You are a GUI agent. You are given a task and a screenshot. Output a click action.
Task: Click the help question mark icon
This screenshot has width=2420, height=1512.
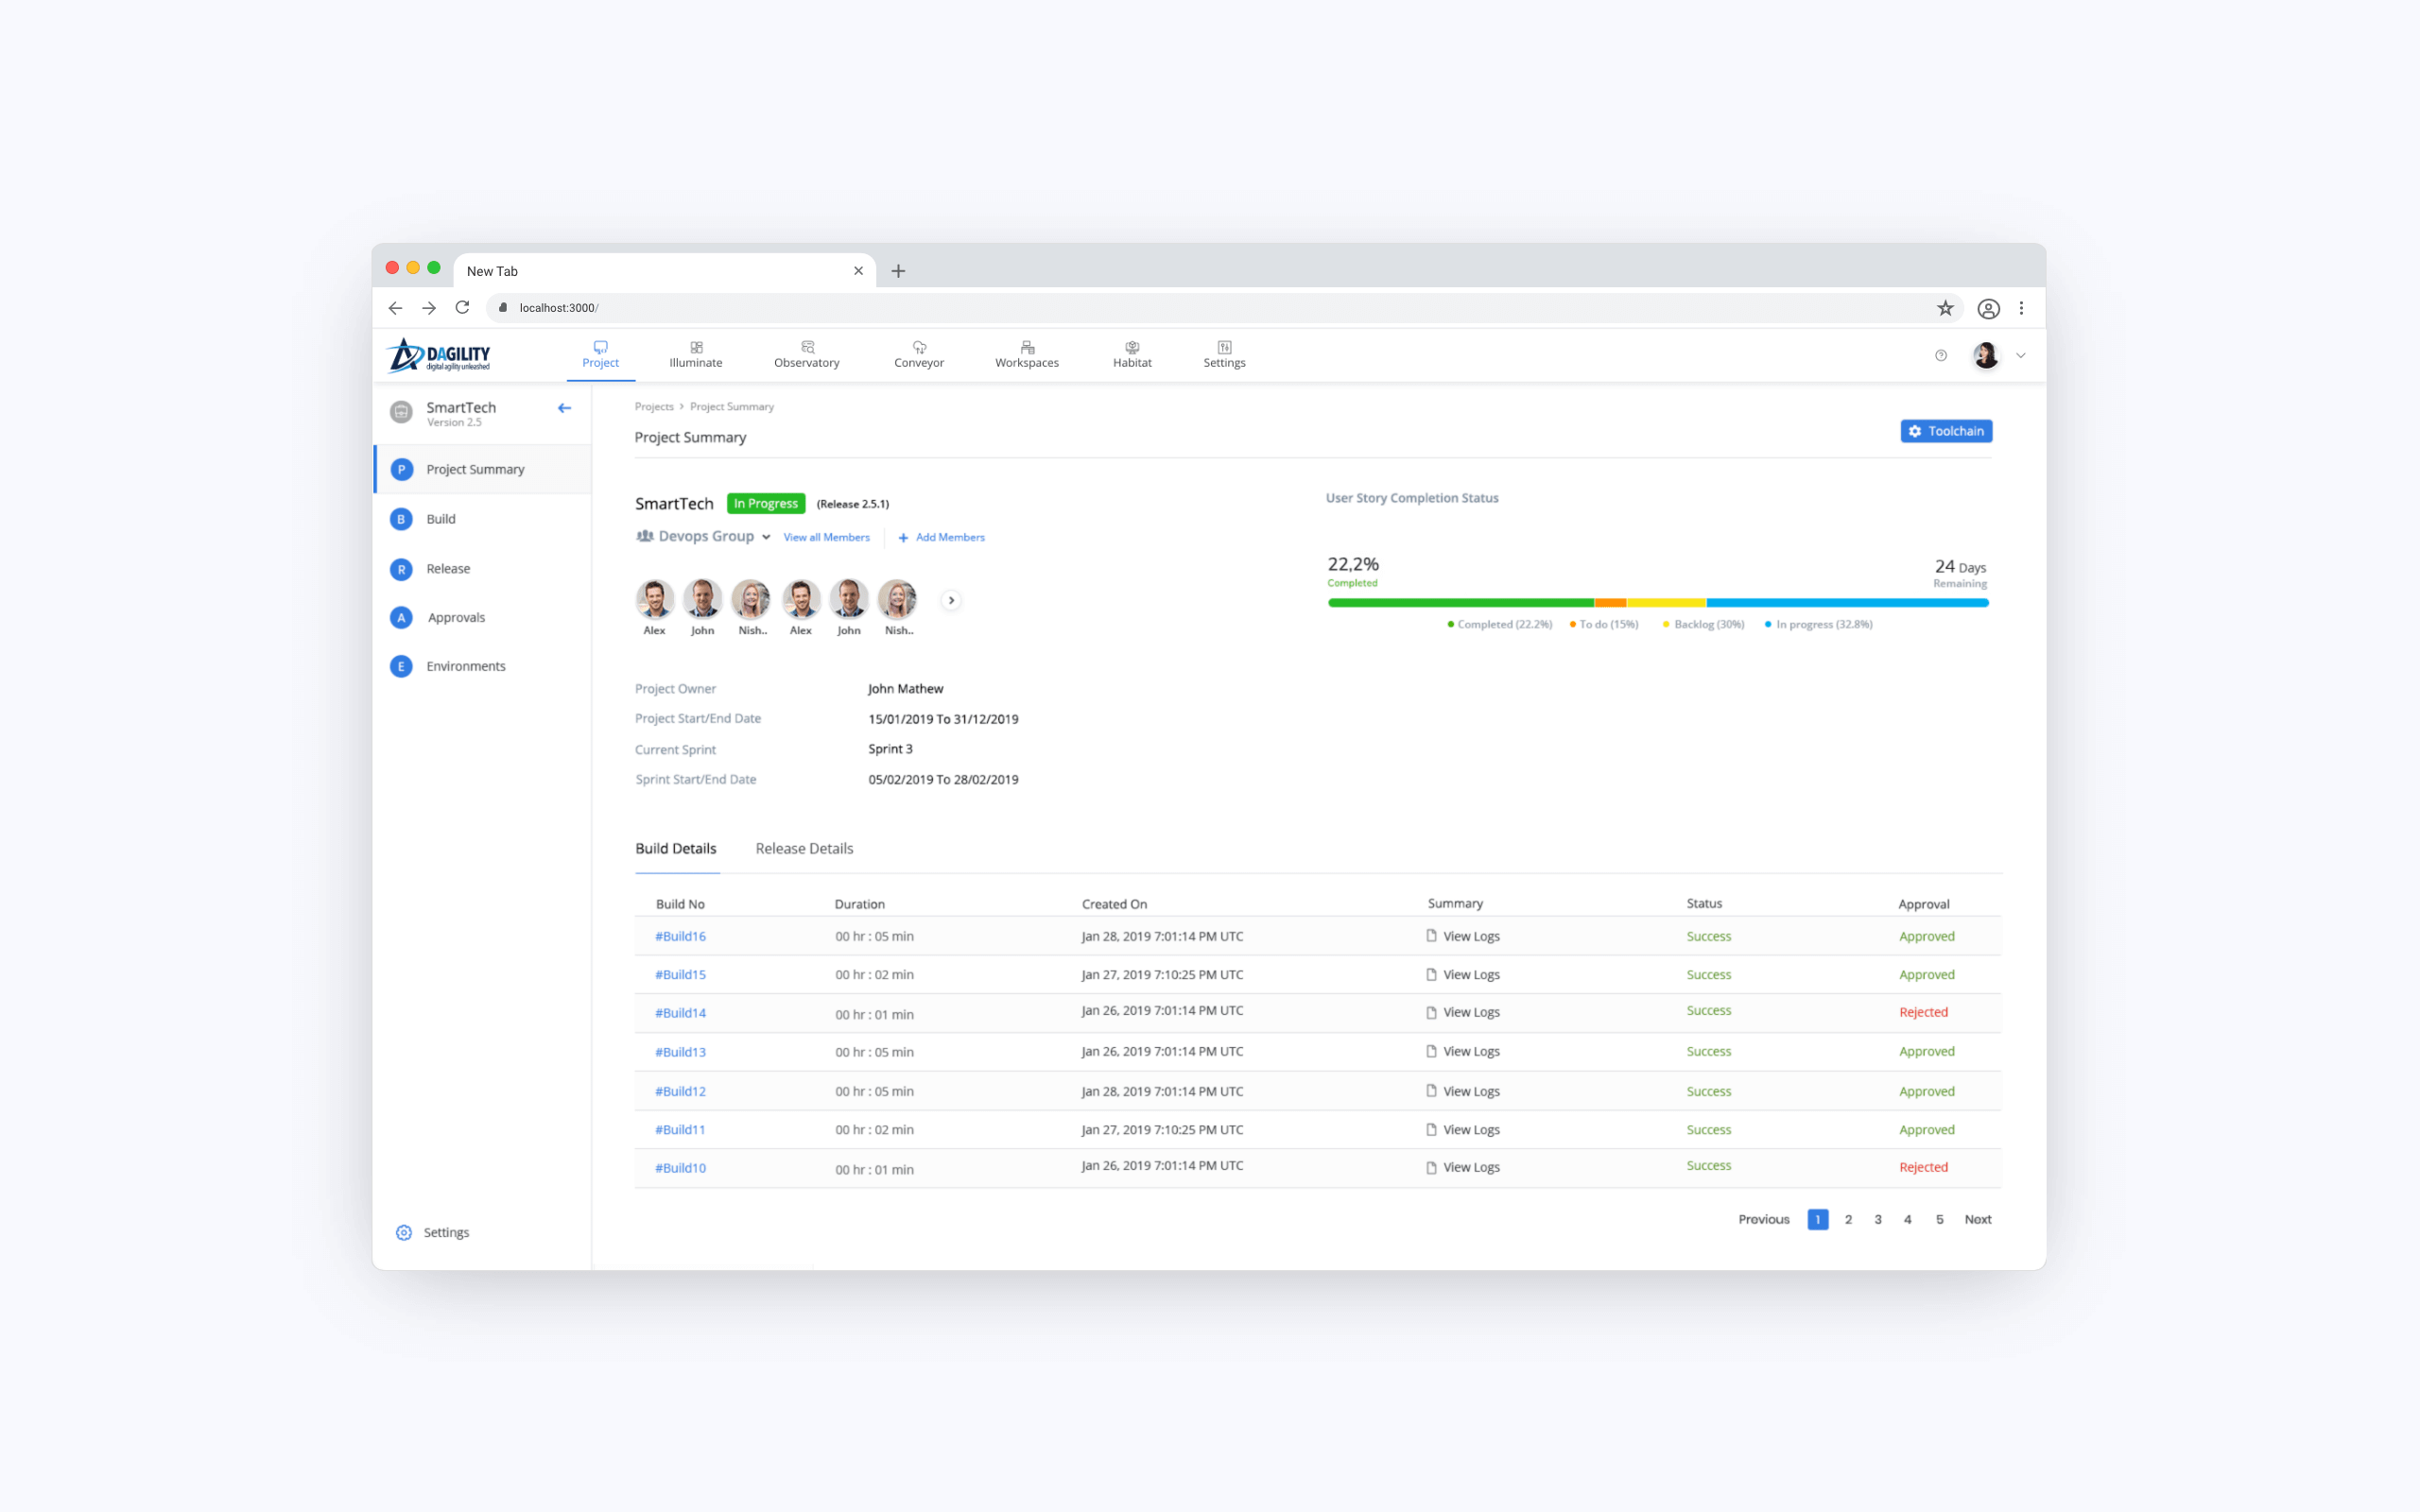click(x=1941, y=356)
